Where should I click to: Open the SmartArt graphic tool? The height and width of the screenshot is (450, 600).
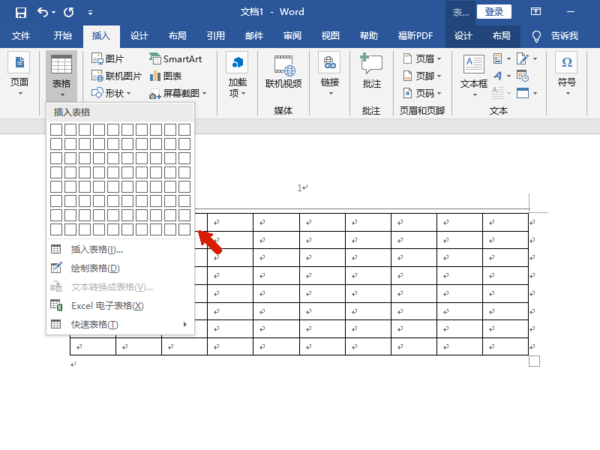tap(175, 59)
